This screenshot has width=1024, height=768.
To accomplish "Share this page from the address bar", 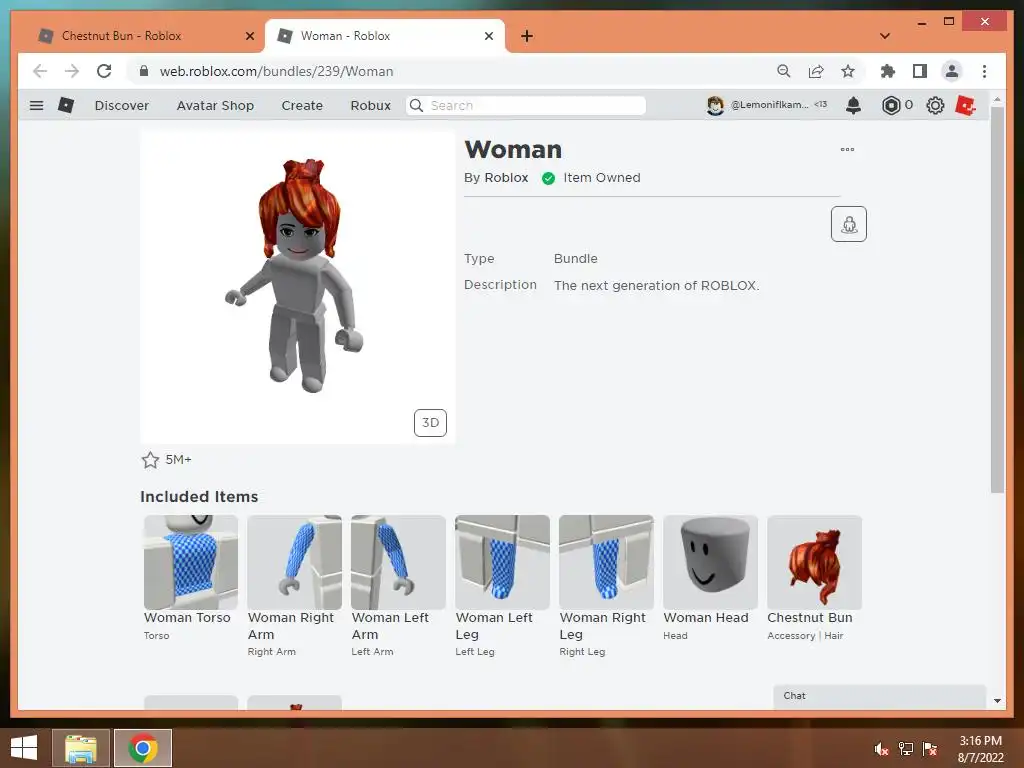I will (x=816, y=71).
